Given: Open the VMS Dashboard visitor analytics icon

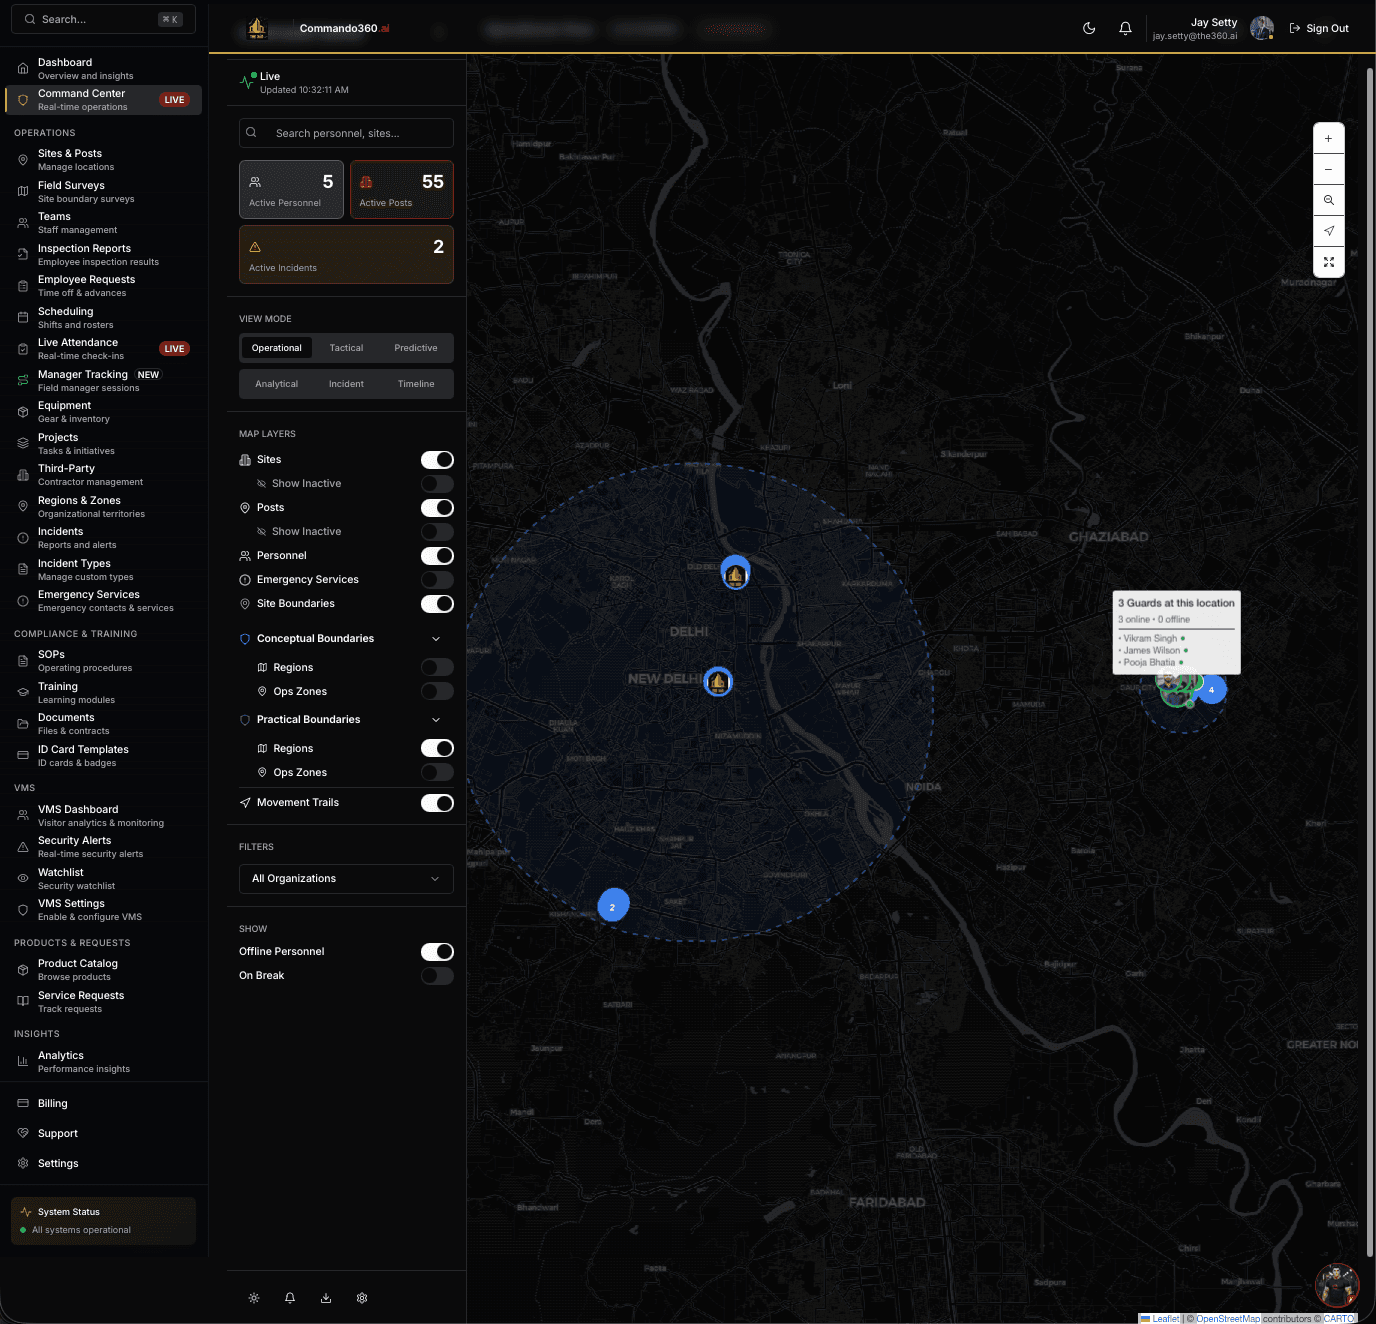Looking at the screenshot, I should (x=22, y=815).
